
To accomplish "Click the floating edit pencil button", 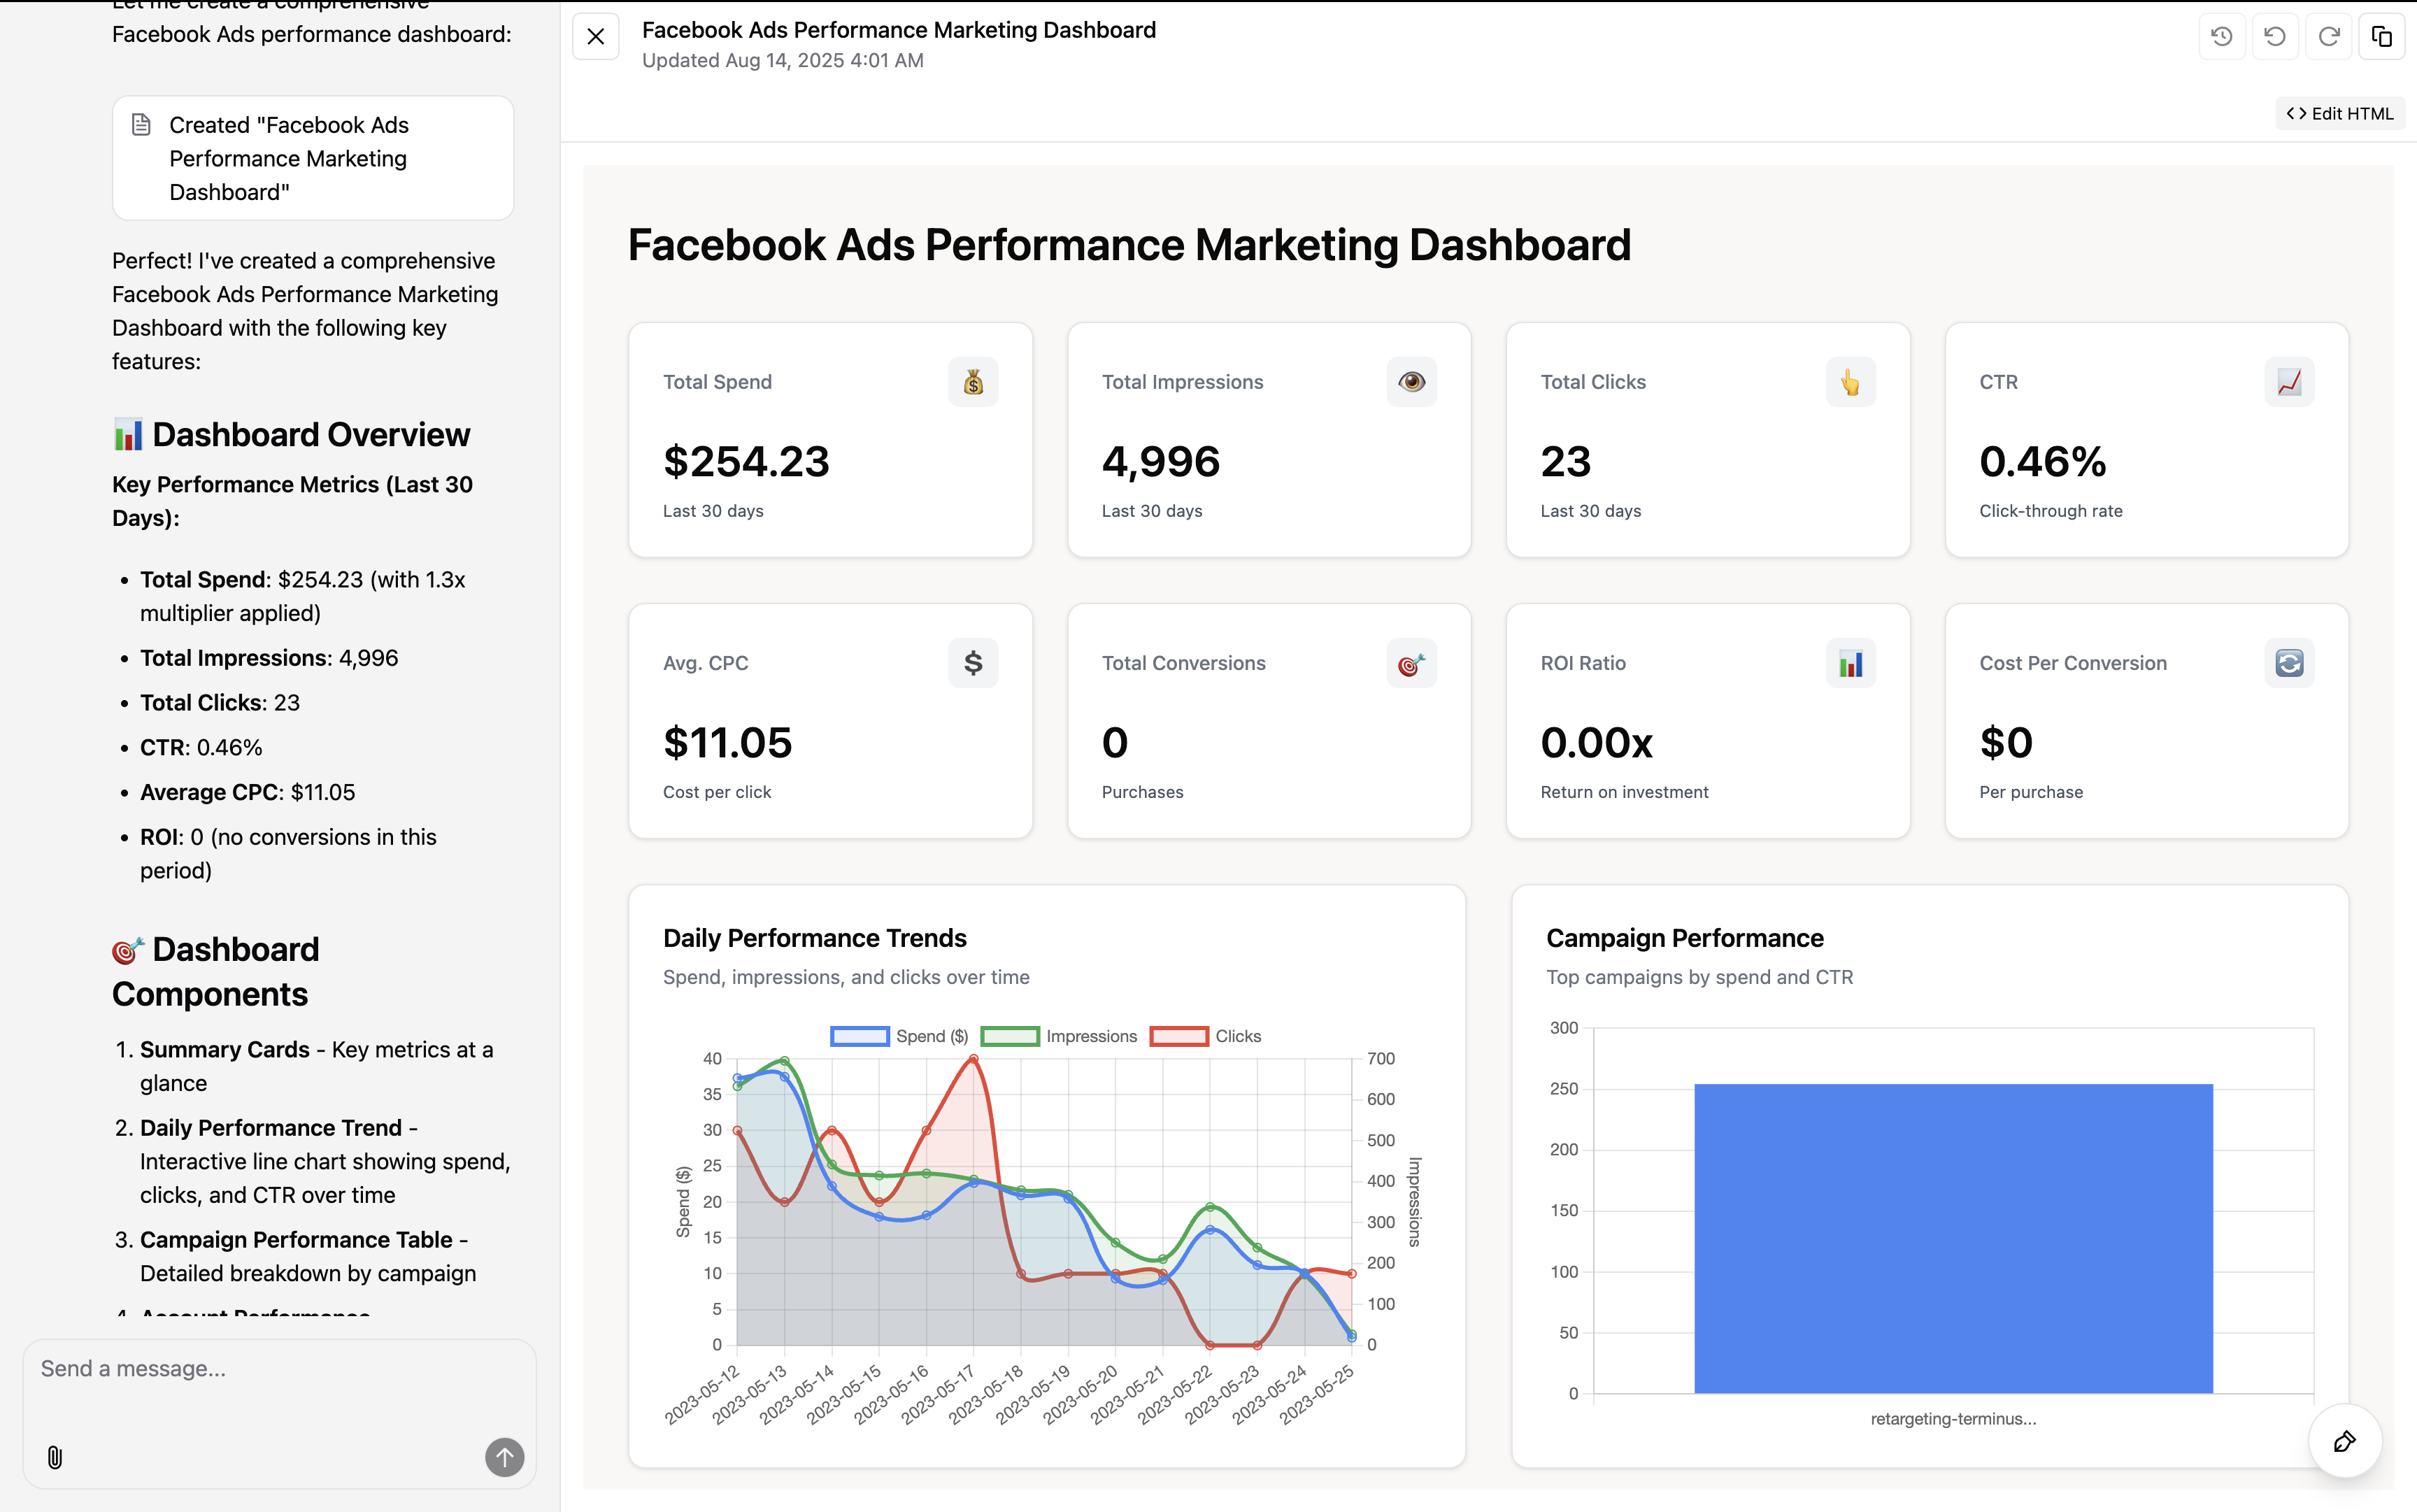I will coord(2344,1441).
